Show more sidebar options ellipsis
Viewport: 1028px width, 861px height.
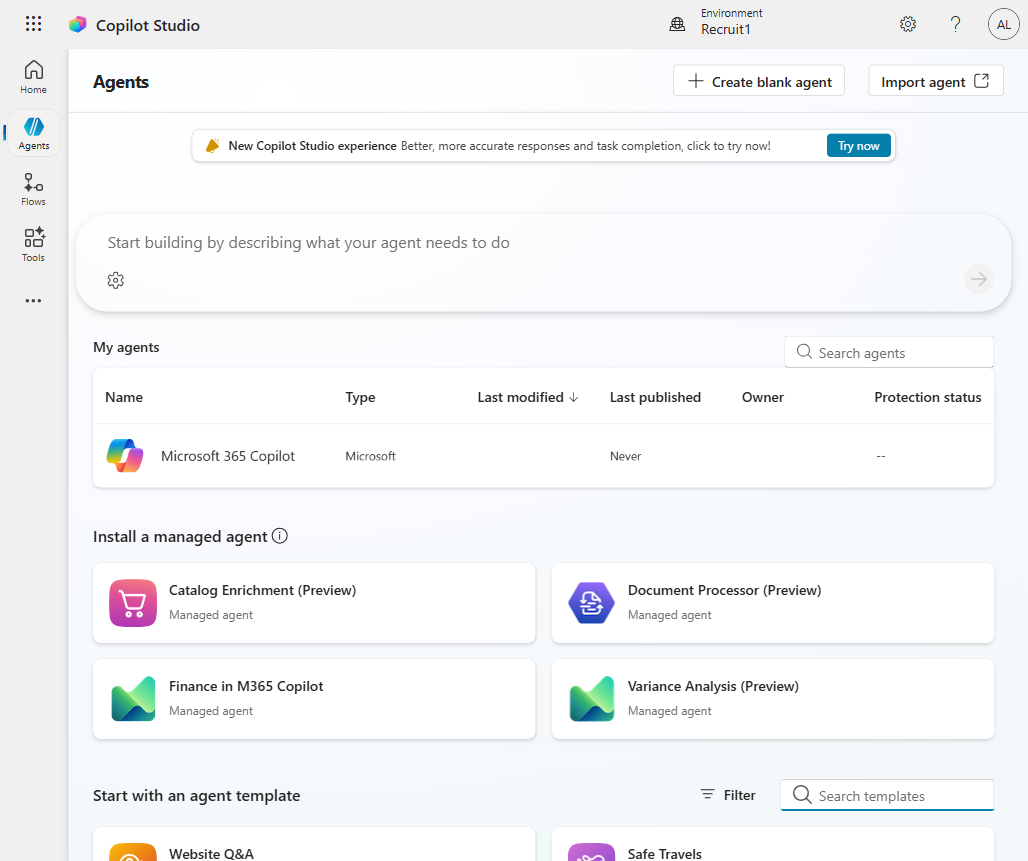pyautogui.click(x=33, y=300)
